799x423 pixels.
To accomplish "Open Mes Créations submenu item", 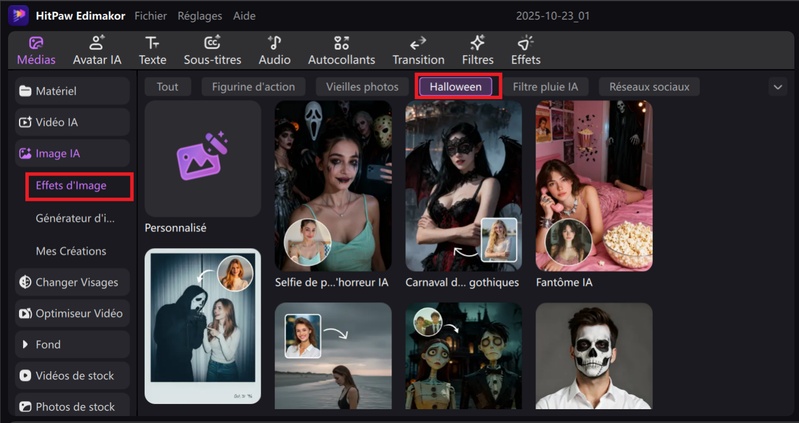I will coord(71,251).
